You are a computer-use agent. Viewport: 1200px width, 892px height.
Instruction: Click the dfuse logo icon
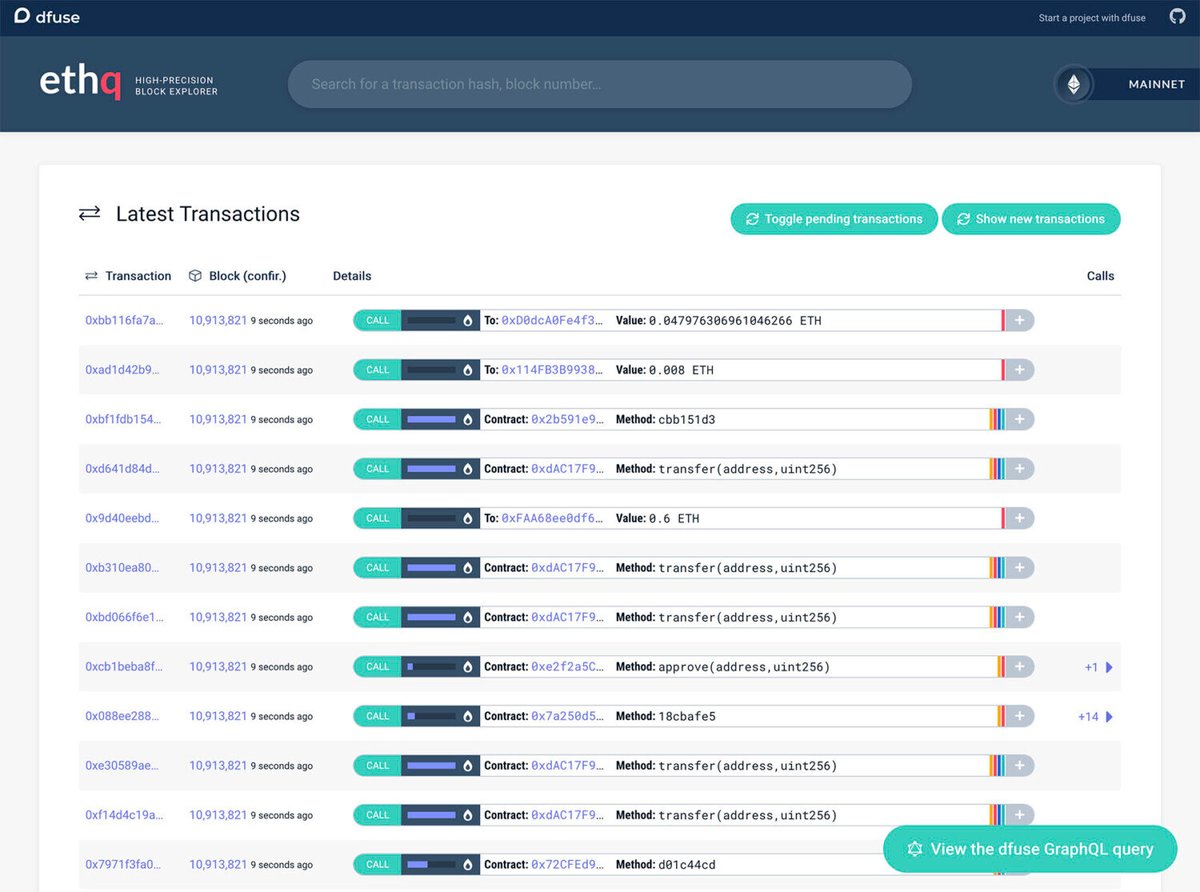[22, 17]
